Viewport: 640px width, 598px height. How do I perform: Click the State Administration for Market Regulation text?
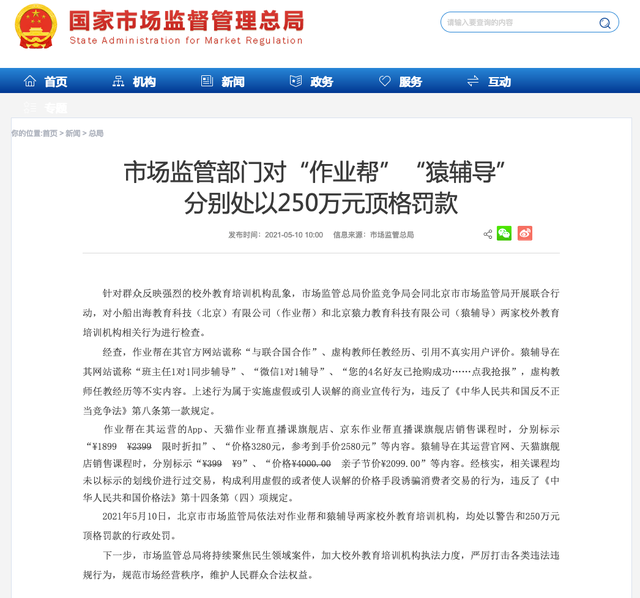(x=186, y=40)
